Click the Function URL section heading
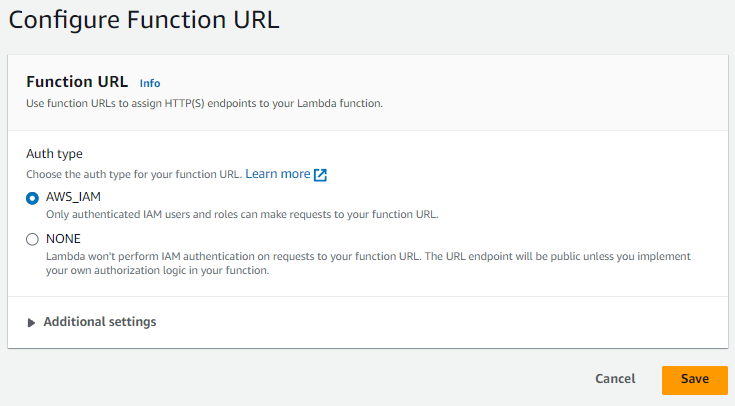The width and height of the screenshot is (735, 406). pyautogui.click(x=77, y=82)
